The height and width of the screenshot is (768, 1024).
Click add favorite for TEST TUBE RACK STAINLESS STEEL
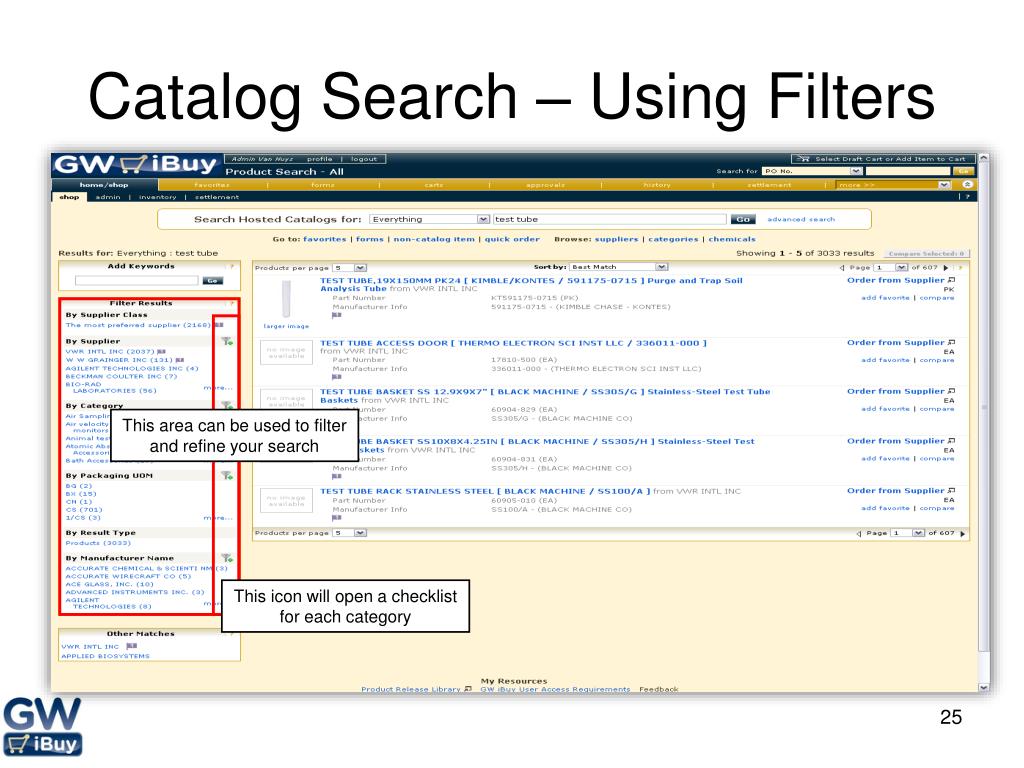885,508
